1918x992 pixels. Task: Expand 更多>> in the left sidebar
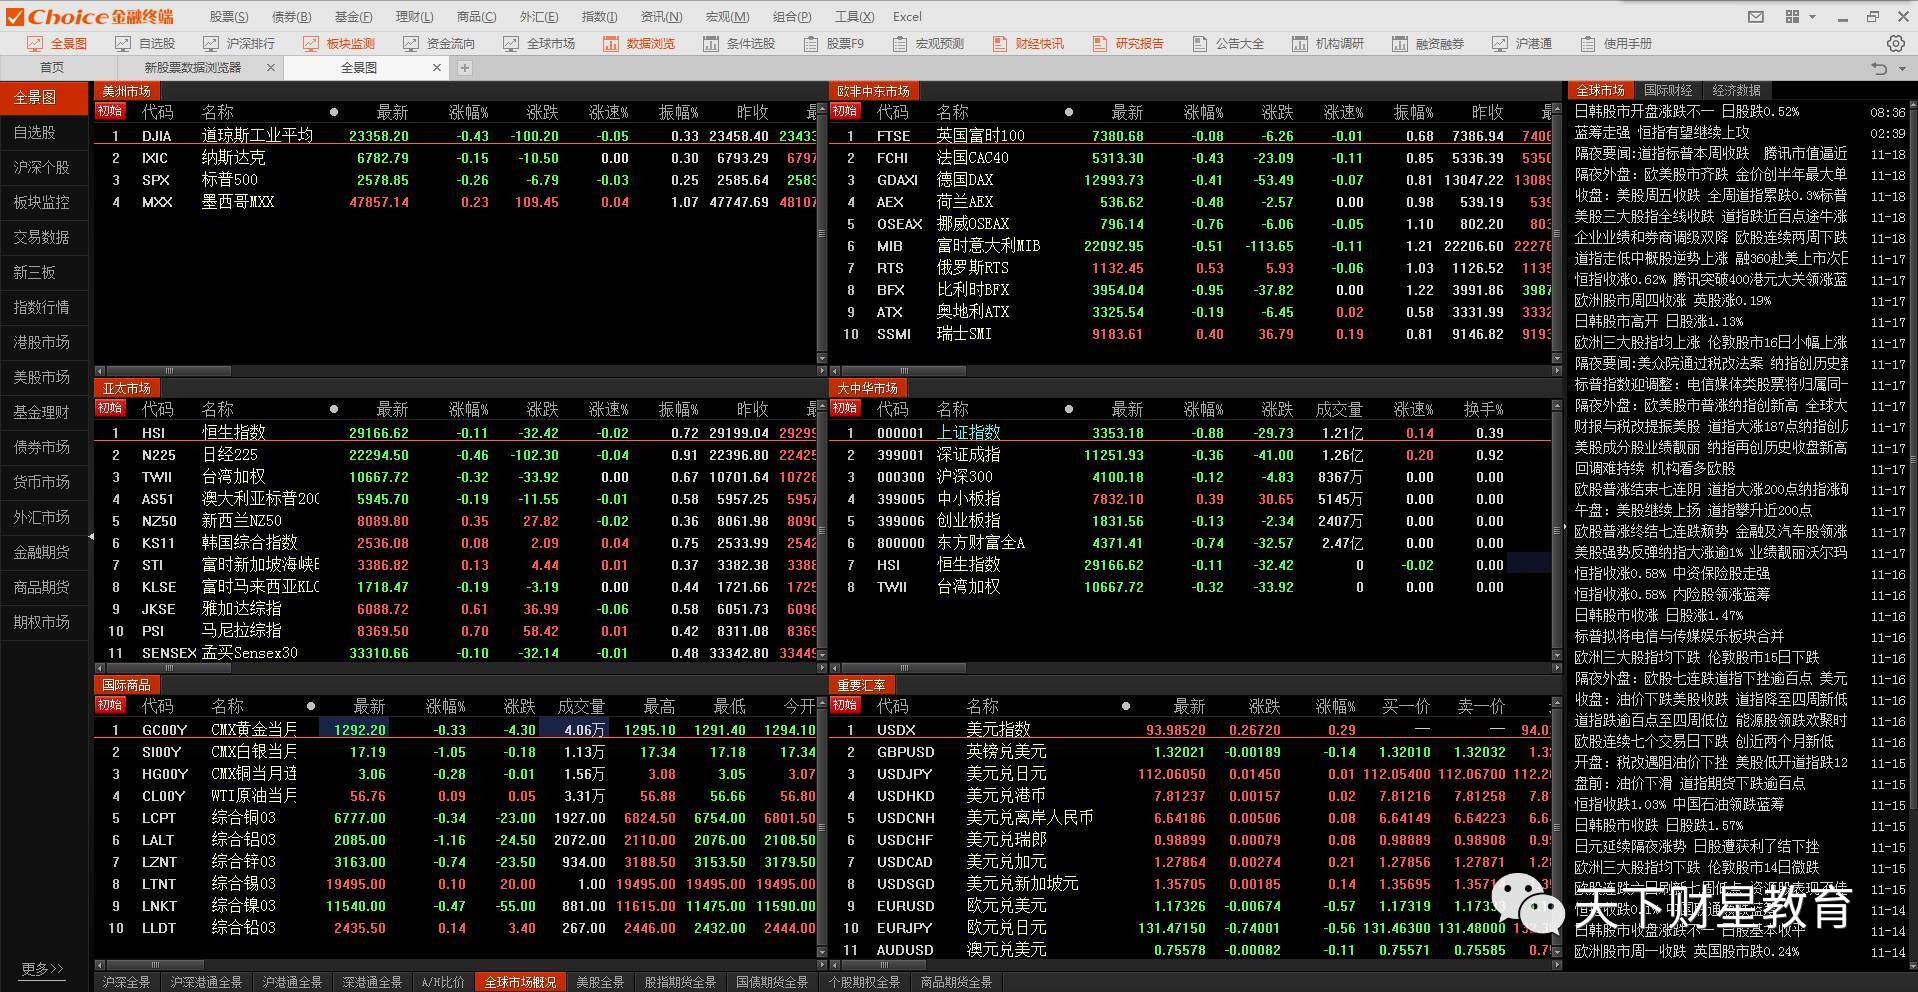(42, 968)
